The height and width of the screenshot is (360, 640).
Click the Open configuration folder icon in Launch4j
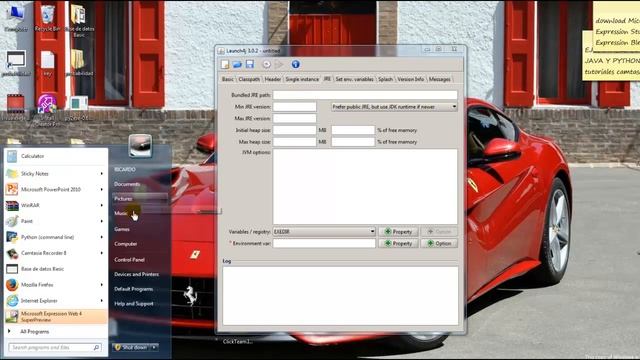pos(237,64)
